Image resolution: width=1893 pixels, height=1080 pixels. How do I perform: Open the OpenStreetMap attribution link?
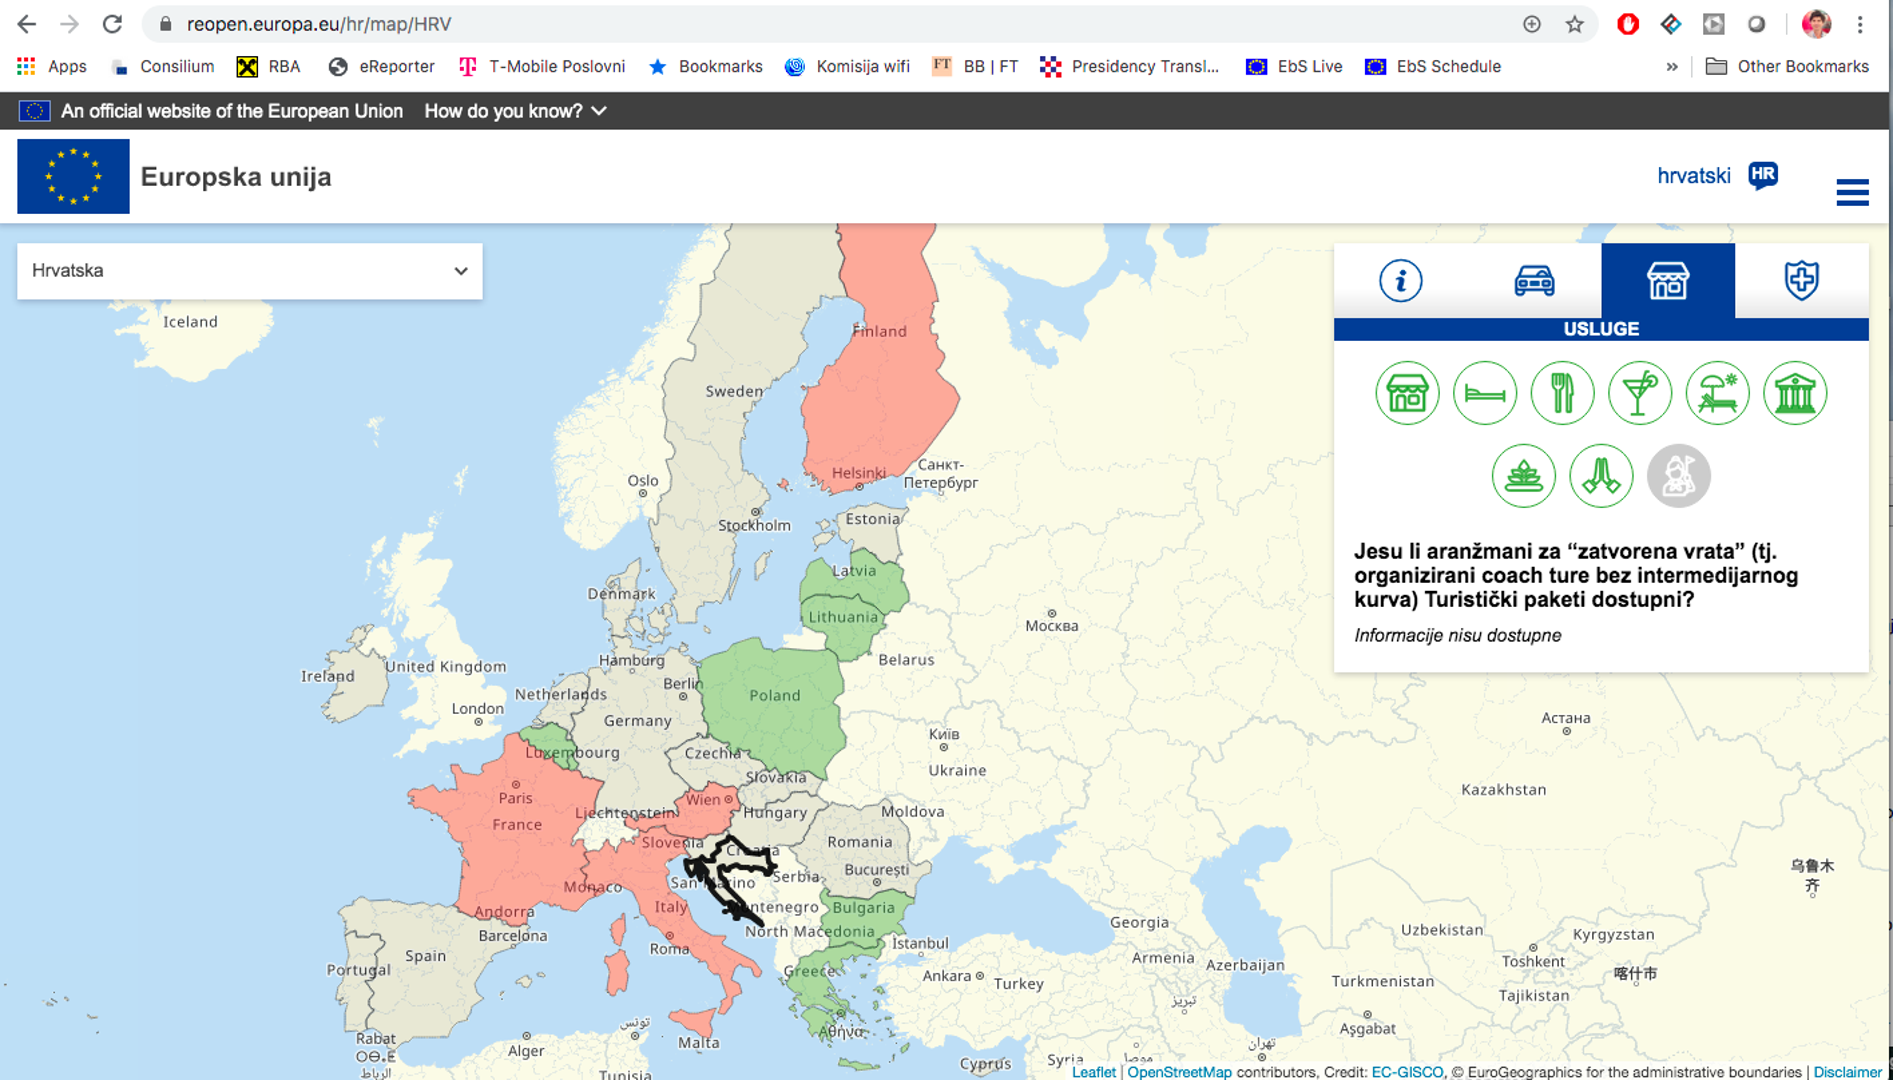tap(1179, 1072)
